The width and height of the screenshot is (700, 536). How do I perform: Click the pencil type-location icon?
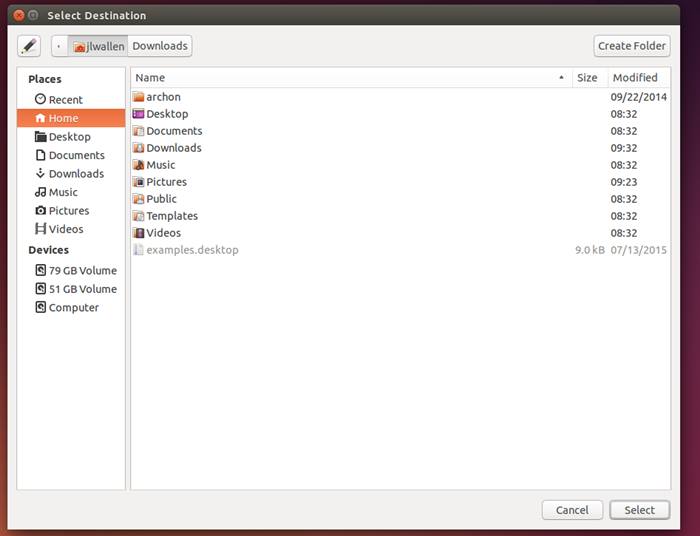click(x=29, y=46)
